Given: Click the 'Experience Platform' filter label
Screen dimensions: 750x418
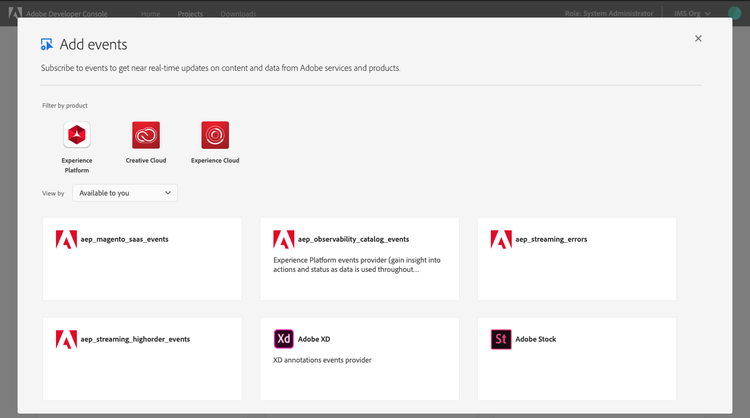Looking at the screenshot, I should click(77, 165).
